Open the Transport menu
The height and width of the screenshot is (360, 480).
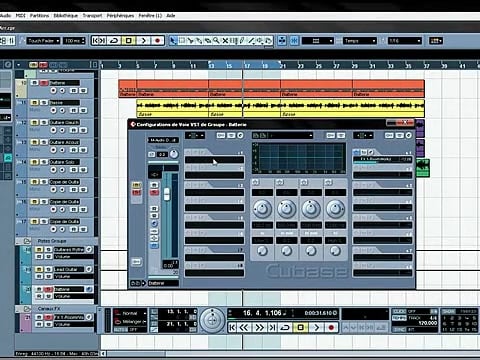tap(92, 16)
